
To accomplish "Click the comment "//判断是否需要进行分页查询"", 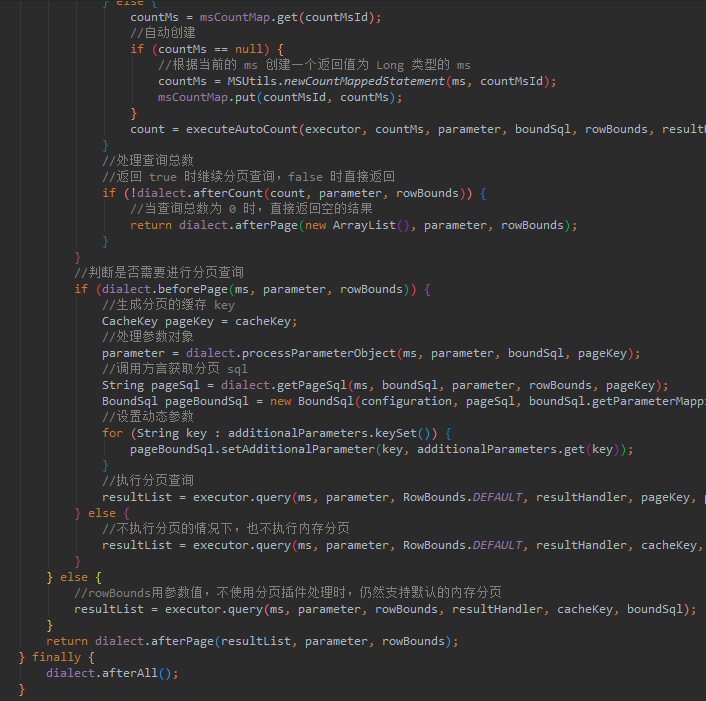I will pos(159,272).
